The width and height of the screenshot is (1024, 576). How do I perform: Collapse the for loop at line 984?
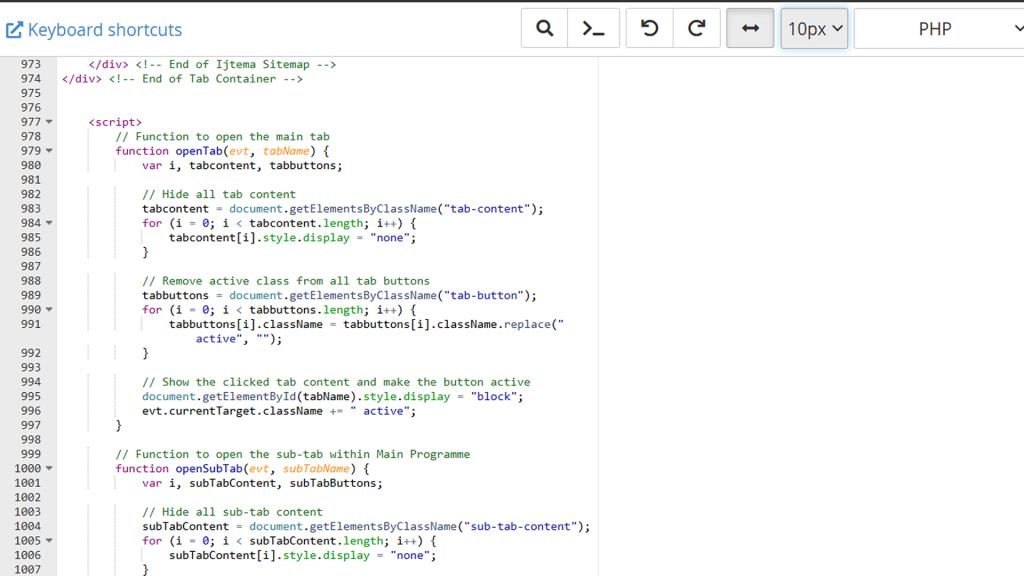coord(49,224)
